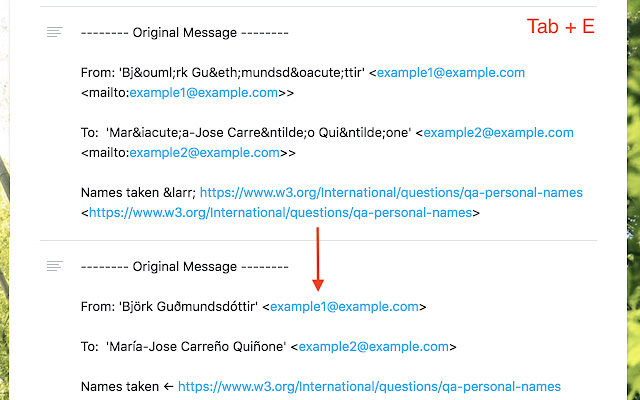640x400 pixels.
Task: Place cursor in 'María-Jose Carreño Quiñone' recipient name
Action: click(x=196, y=347)
